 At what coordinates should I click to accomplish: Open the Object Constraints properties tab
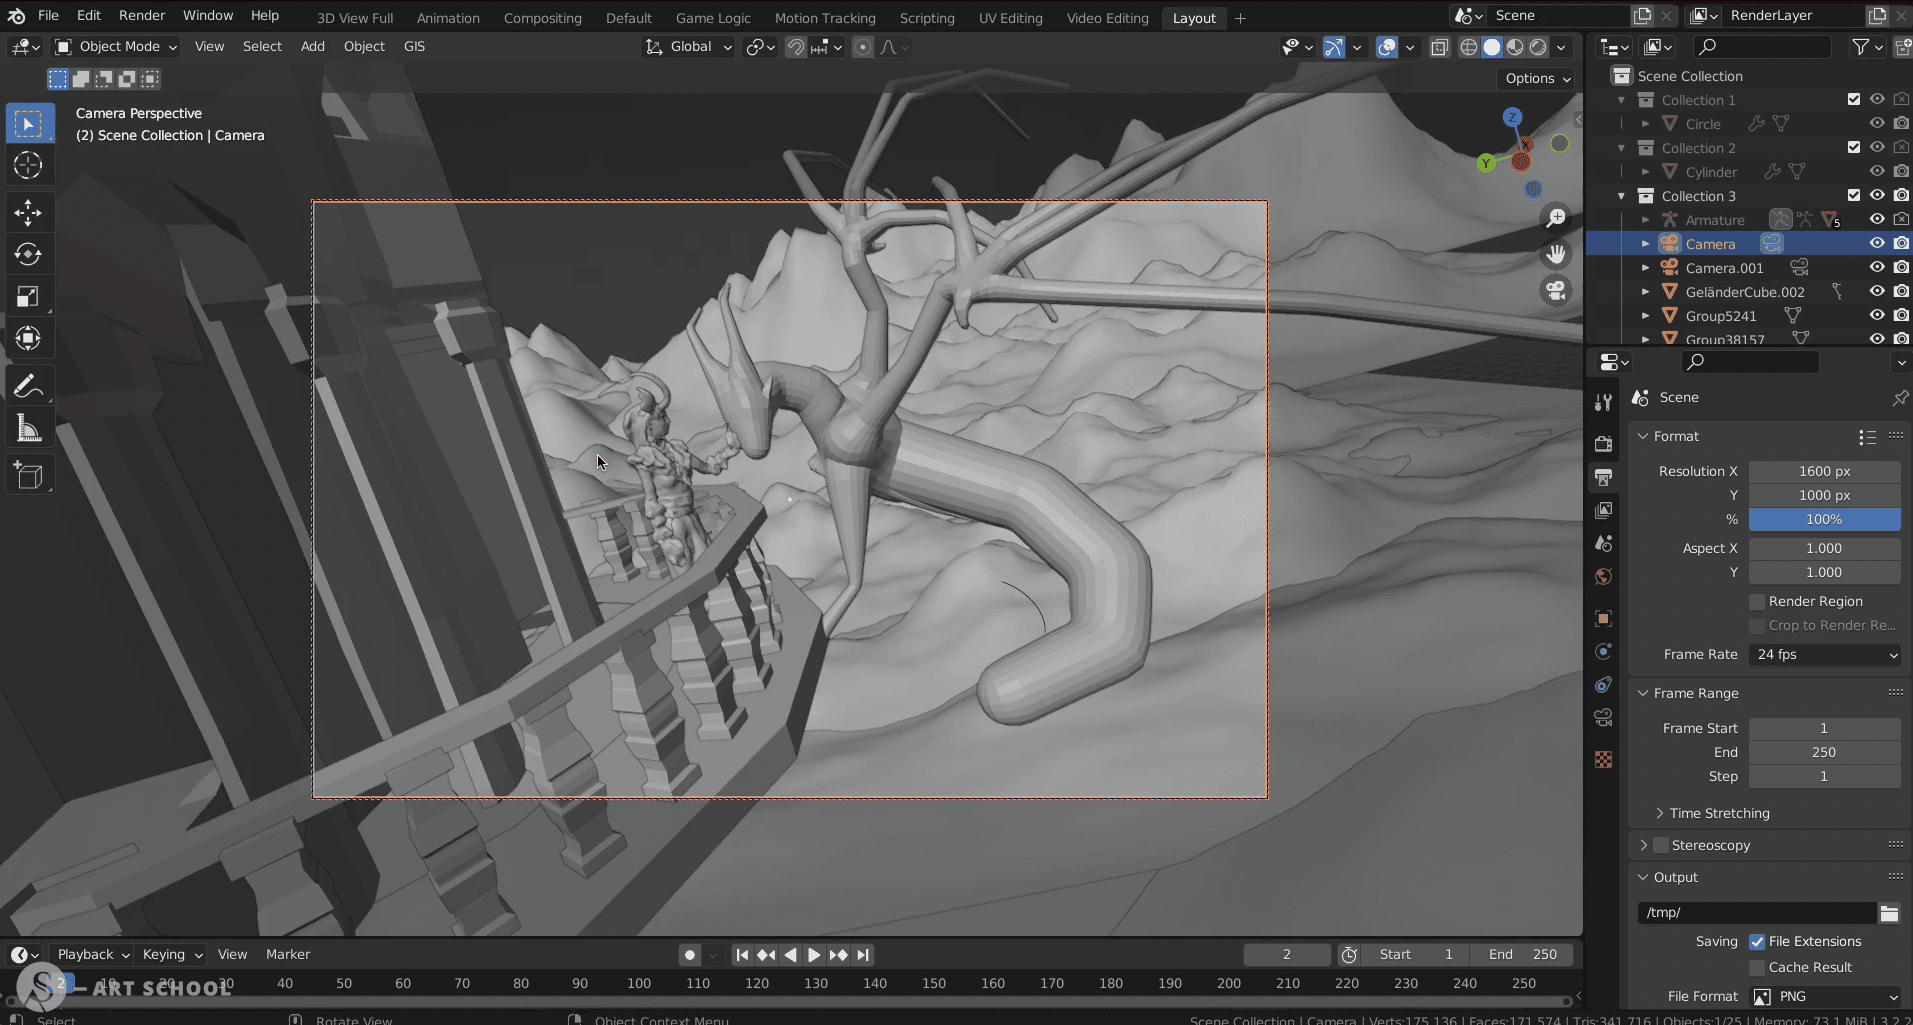coord(1603,685)
